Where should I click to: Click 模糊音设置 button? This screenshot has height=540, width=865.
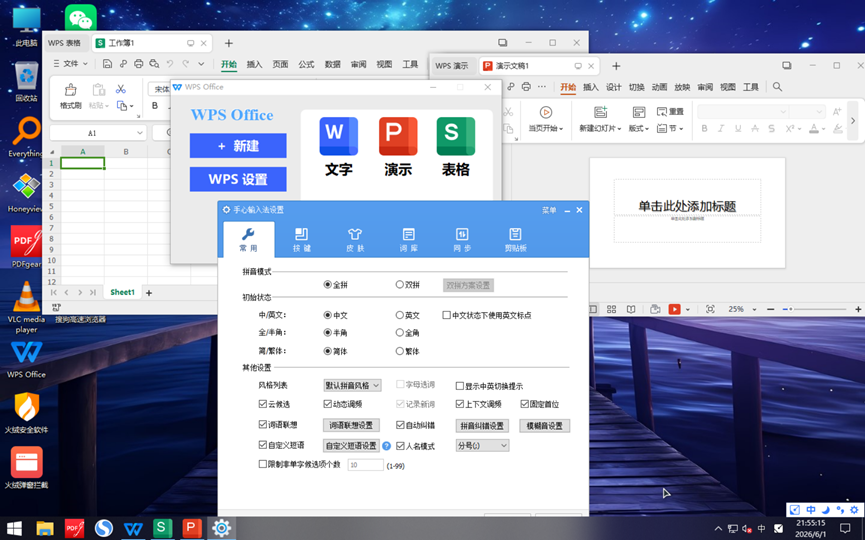click(544, 426)
